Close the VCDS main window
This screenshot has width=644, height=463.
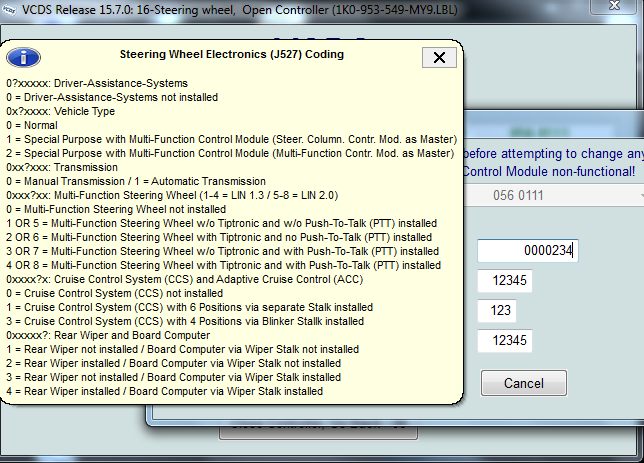pos(614,6)
